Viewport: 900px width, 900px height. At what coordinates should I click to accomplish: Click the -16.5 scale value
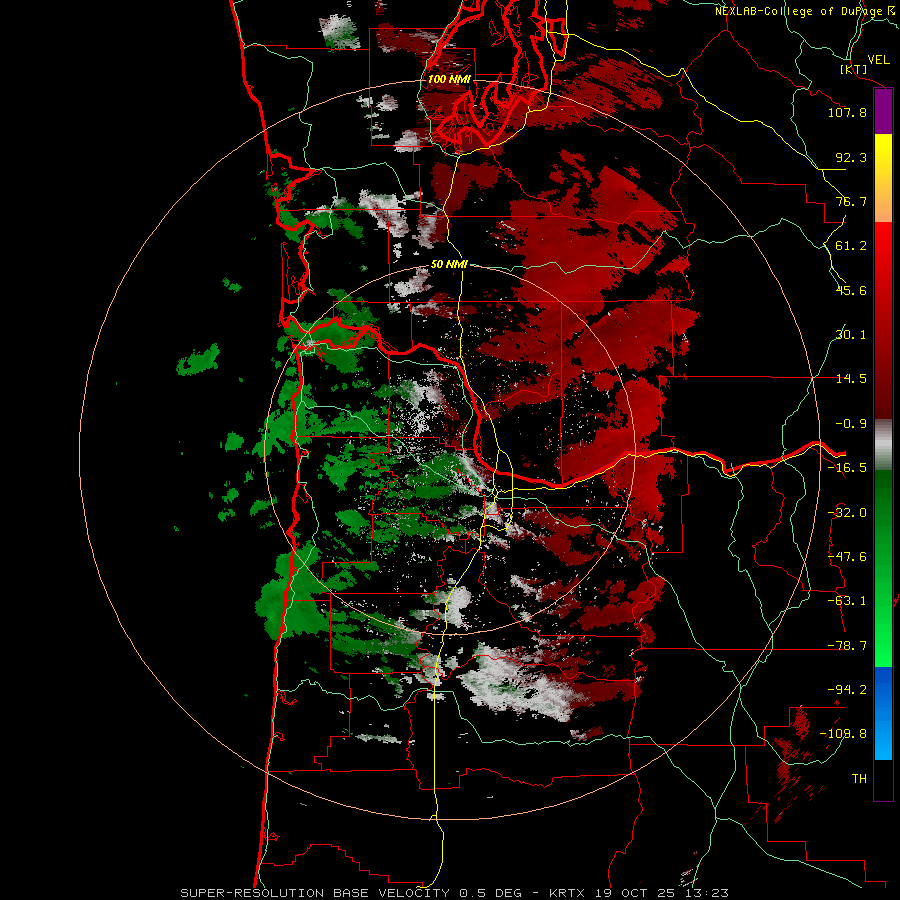[847, 468]
